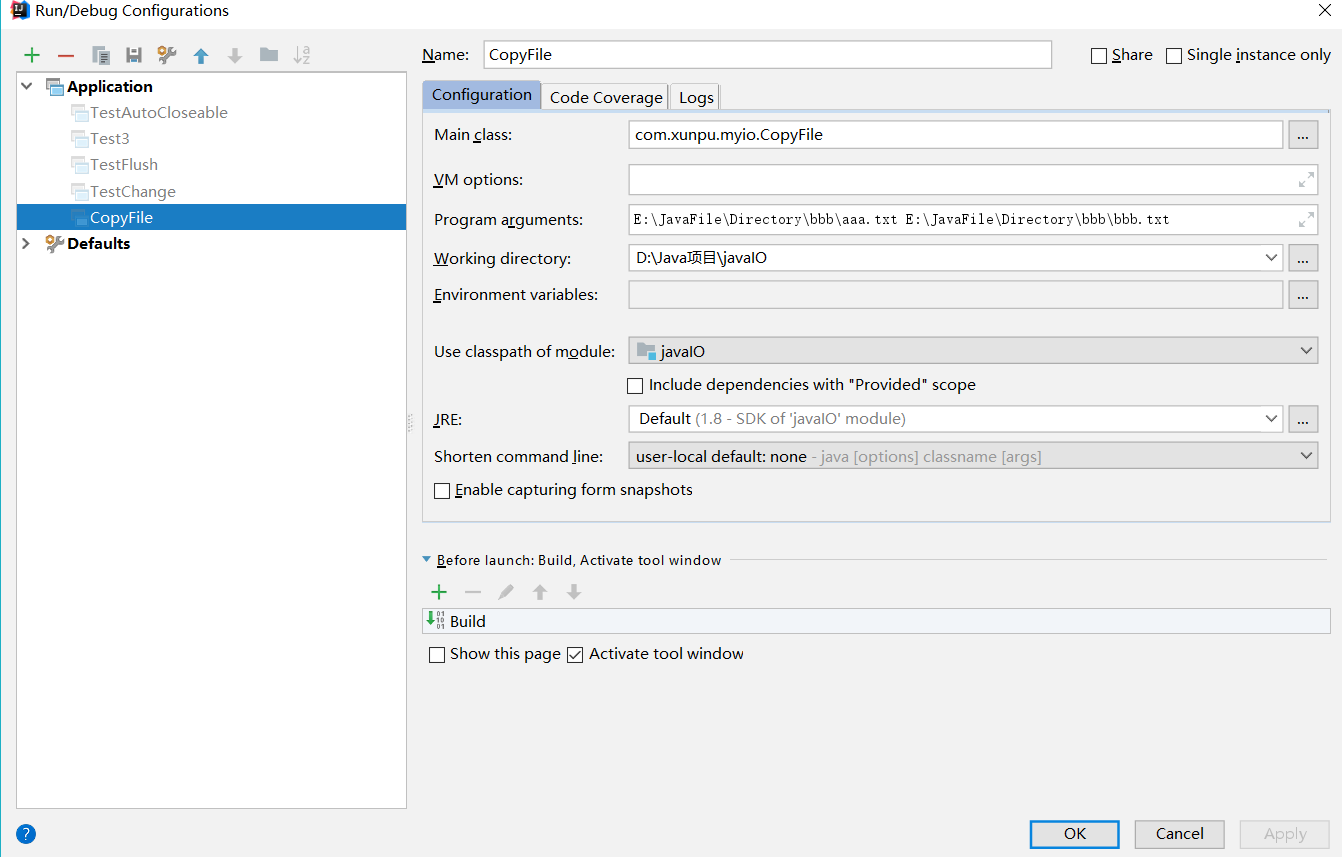The height and width of the screenshot is (857, 1342).
Task: Collapse the Before launch section
Action: coord(427,560)
